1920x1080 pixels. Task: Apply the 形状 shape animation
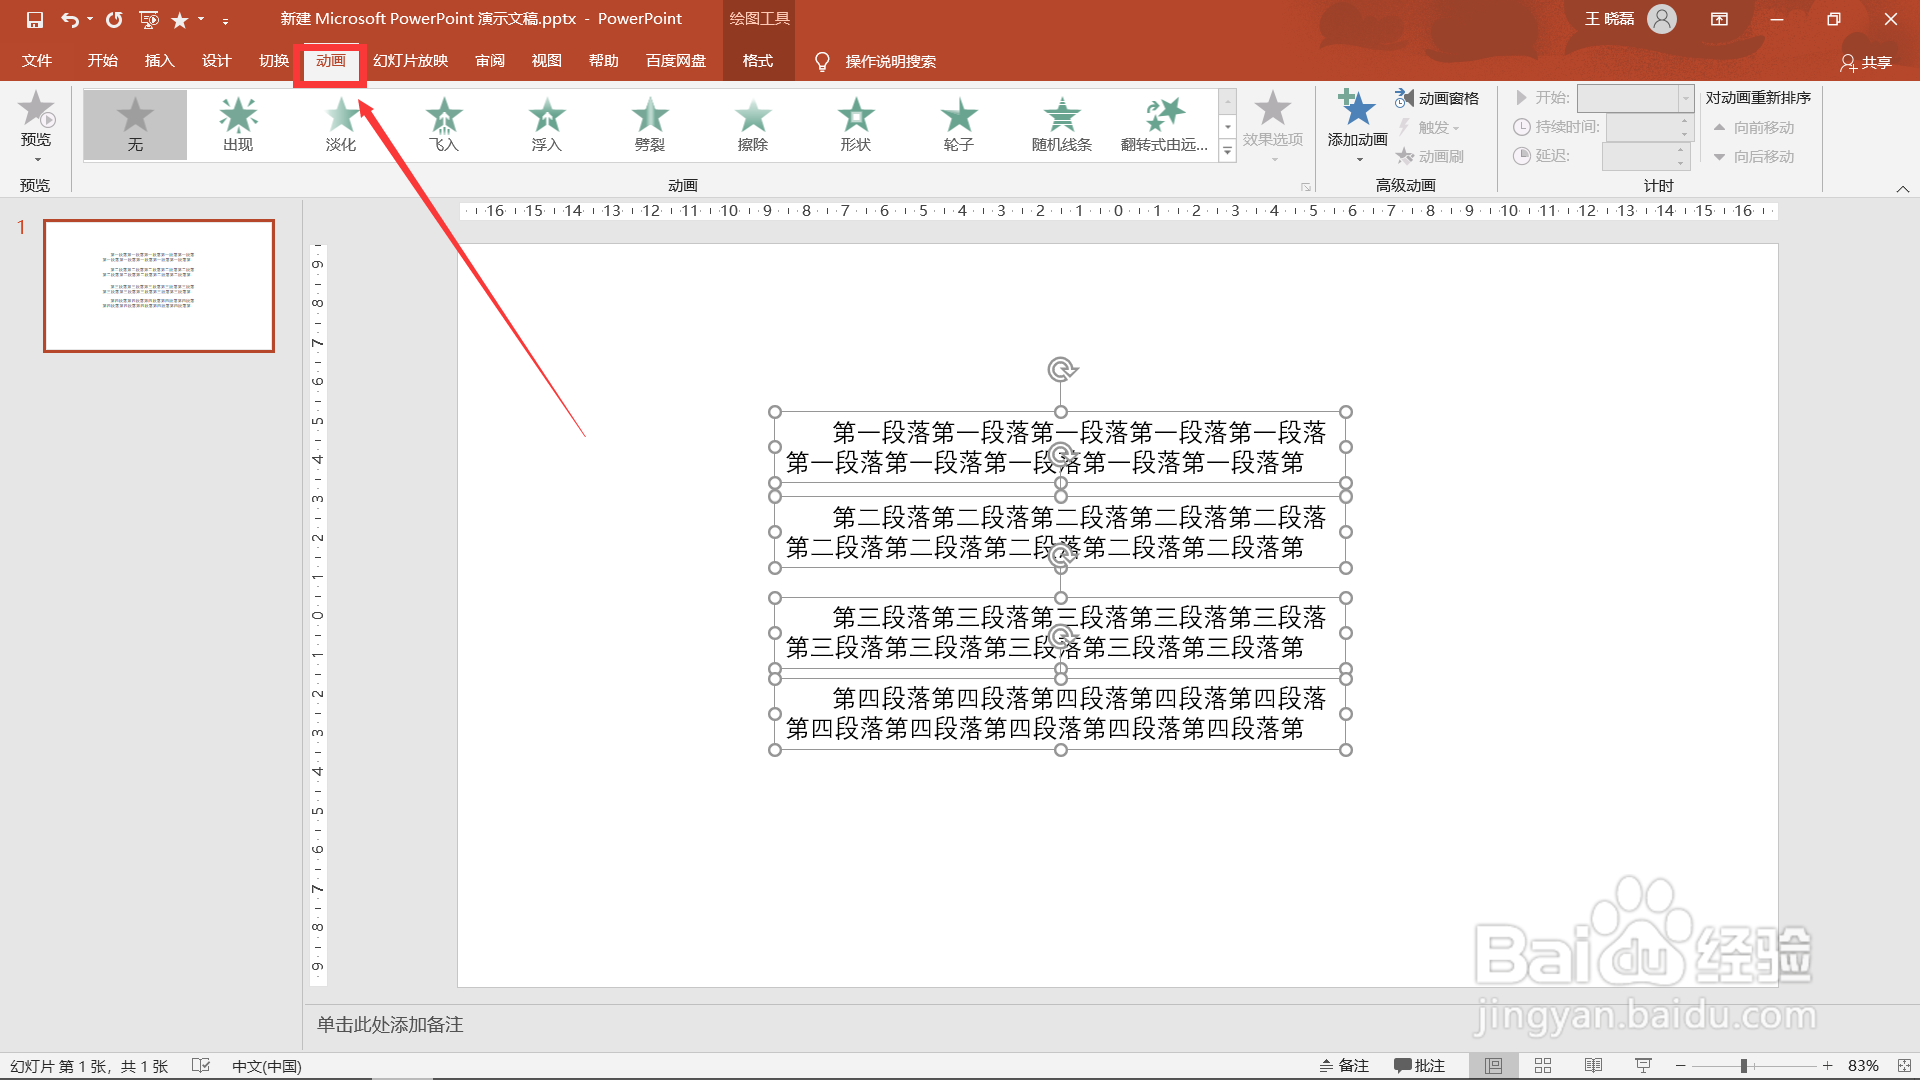pyautogui.click(x=856, y=125)
